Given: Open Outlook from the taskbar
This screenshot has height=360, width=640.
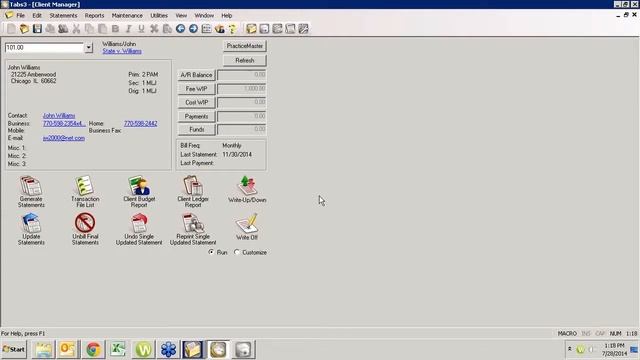Looking at the screenshot, I should pyautogui.click(x=68, y=349).
